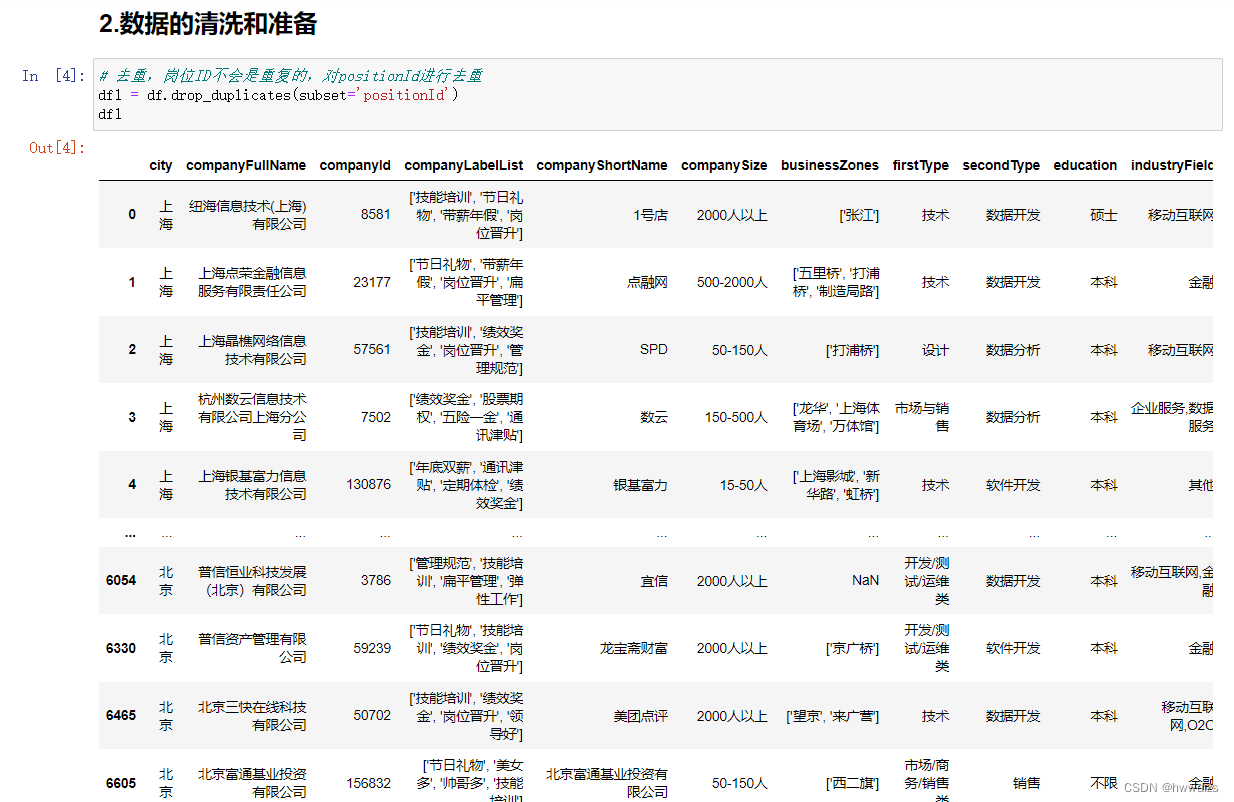Click the code cell input area
Screen dimensions: 1234x802
(x=658, y=94)
